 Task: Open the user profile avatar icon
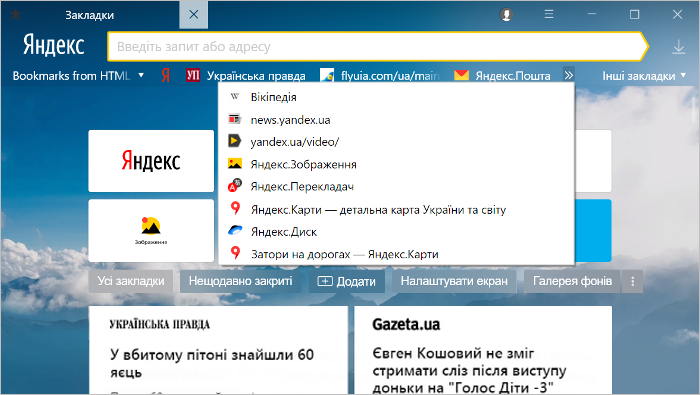506,15
